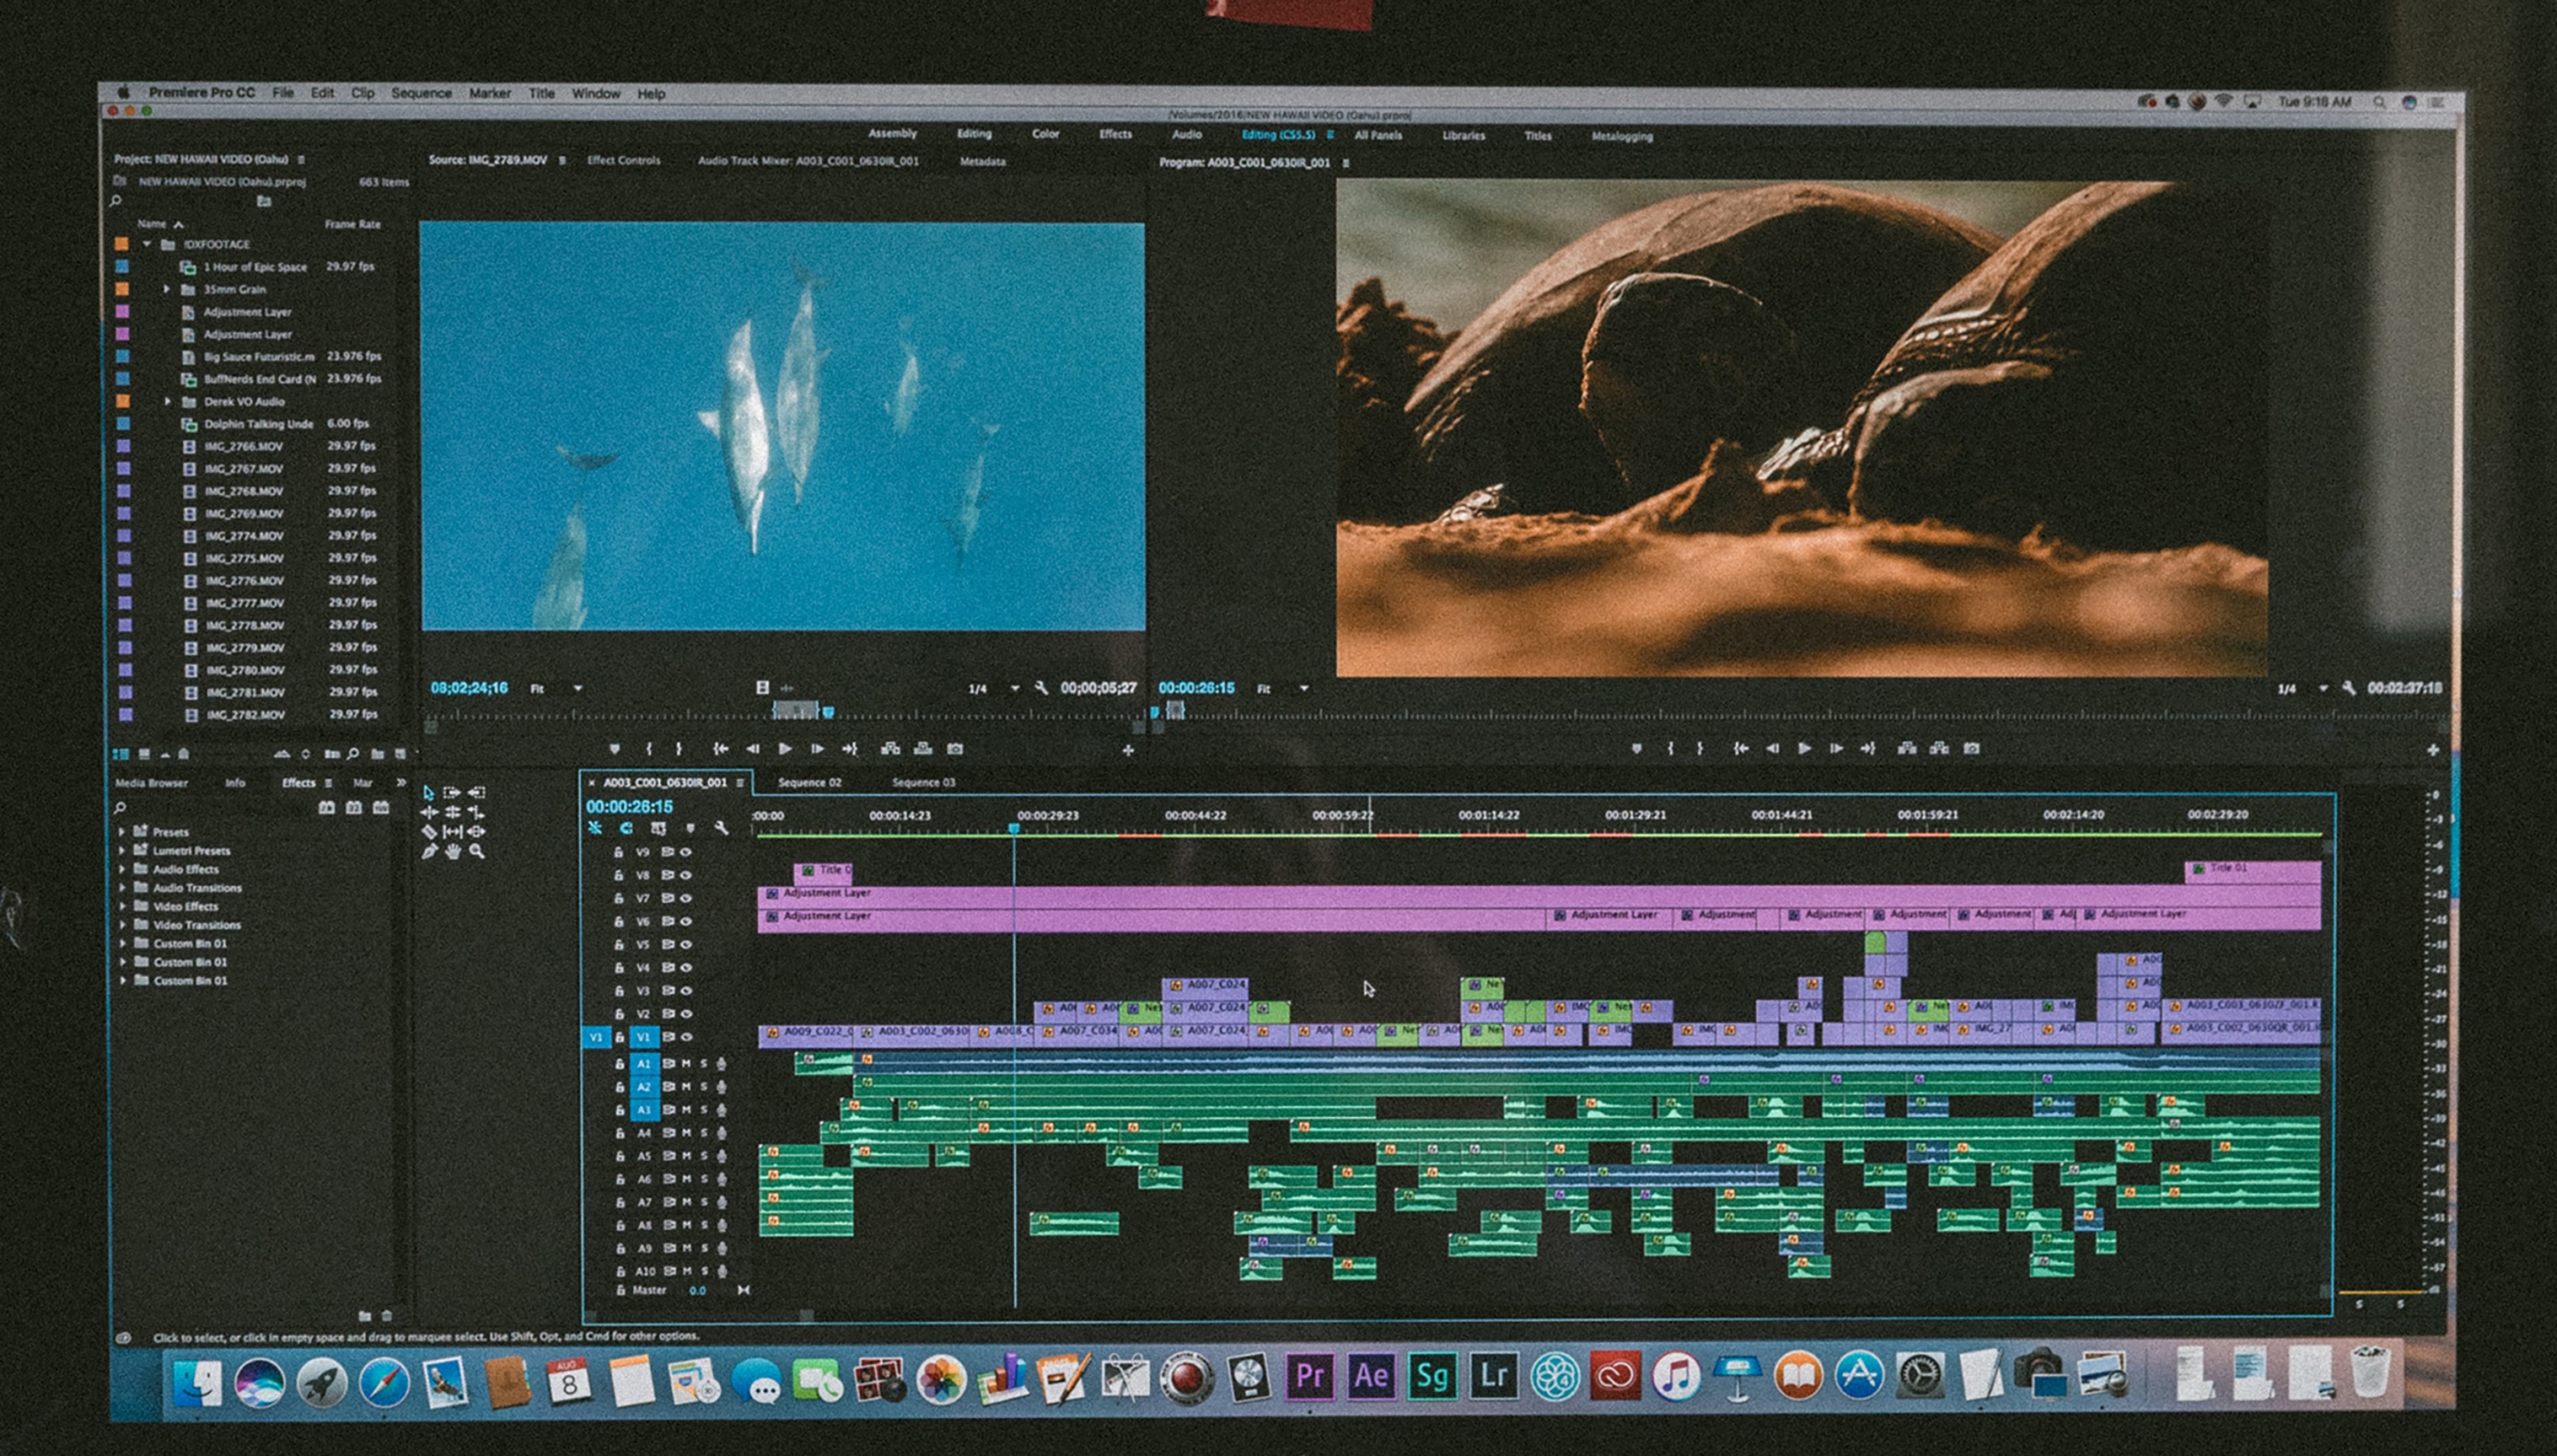
Task: Mute audio track A1
Action: tap(686, 1063)
